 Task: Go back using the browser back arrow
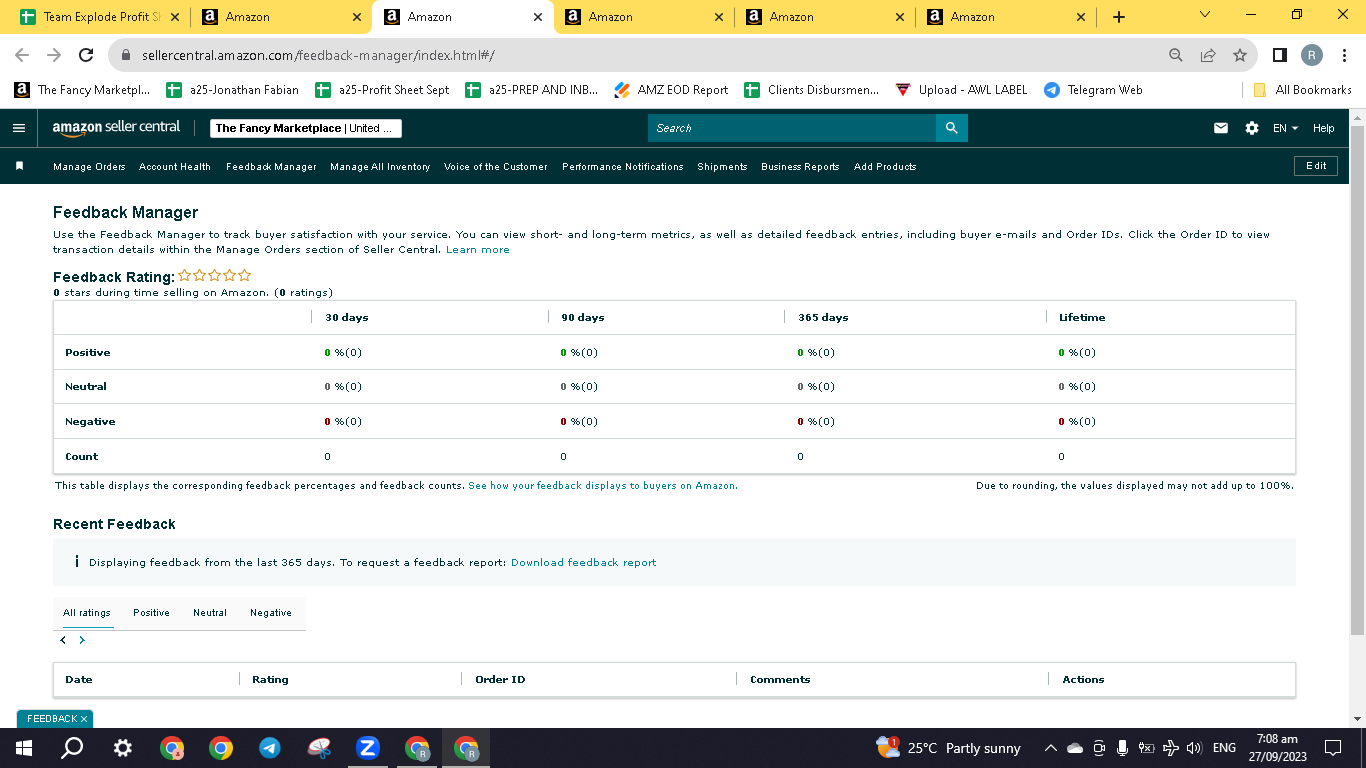click(22, 55)
